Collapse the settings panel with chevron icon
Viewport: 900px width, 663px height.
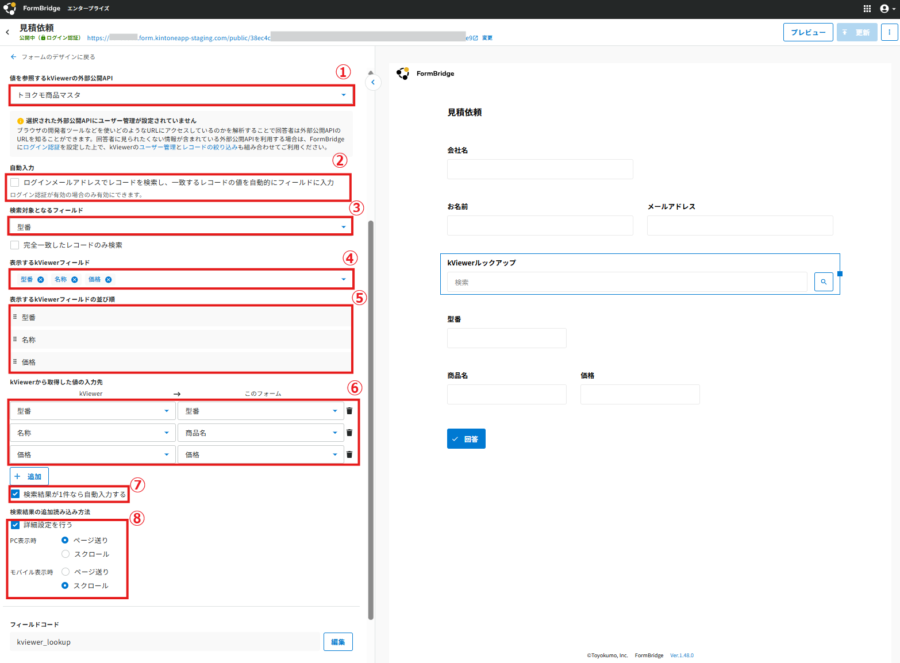pos(373,82)
